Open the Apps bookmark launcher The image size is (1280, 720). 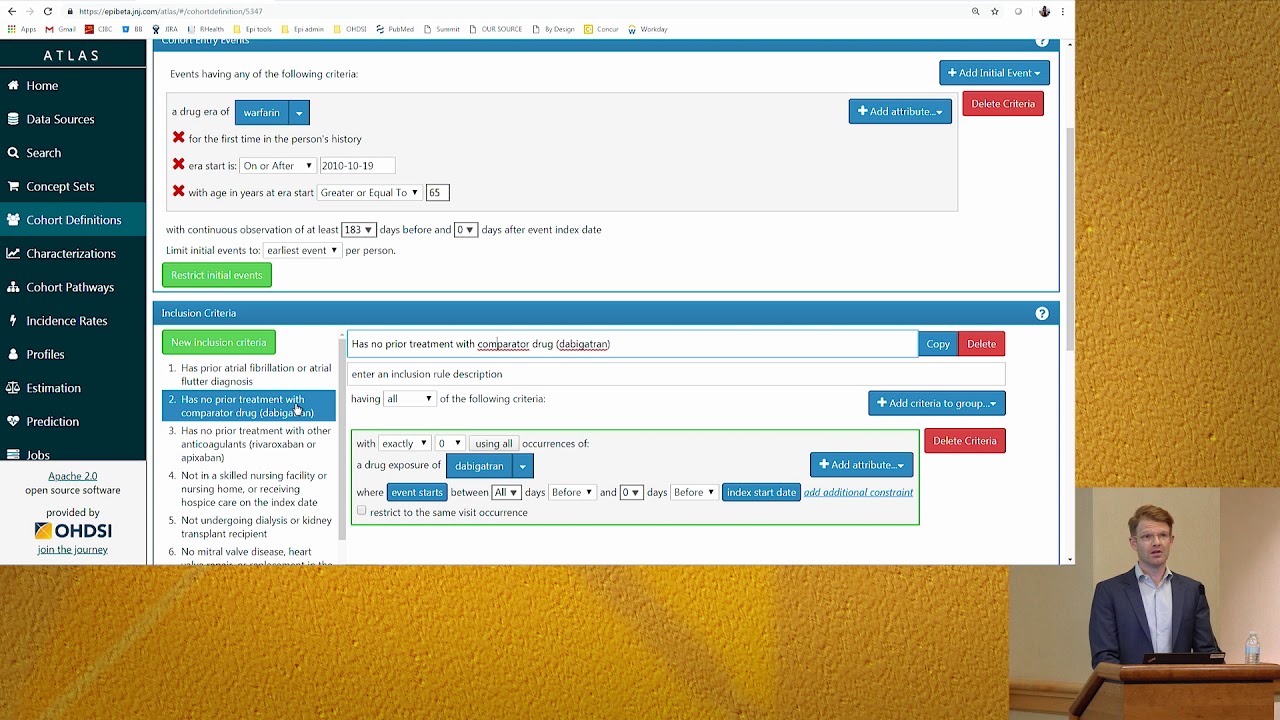[21, 29]
